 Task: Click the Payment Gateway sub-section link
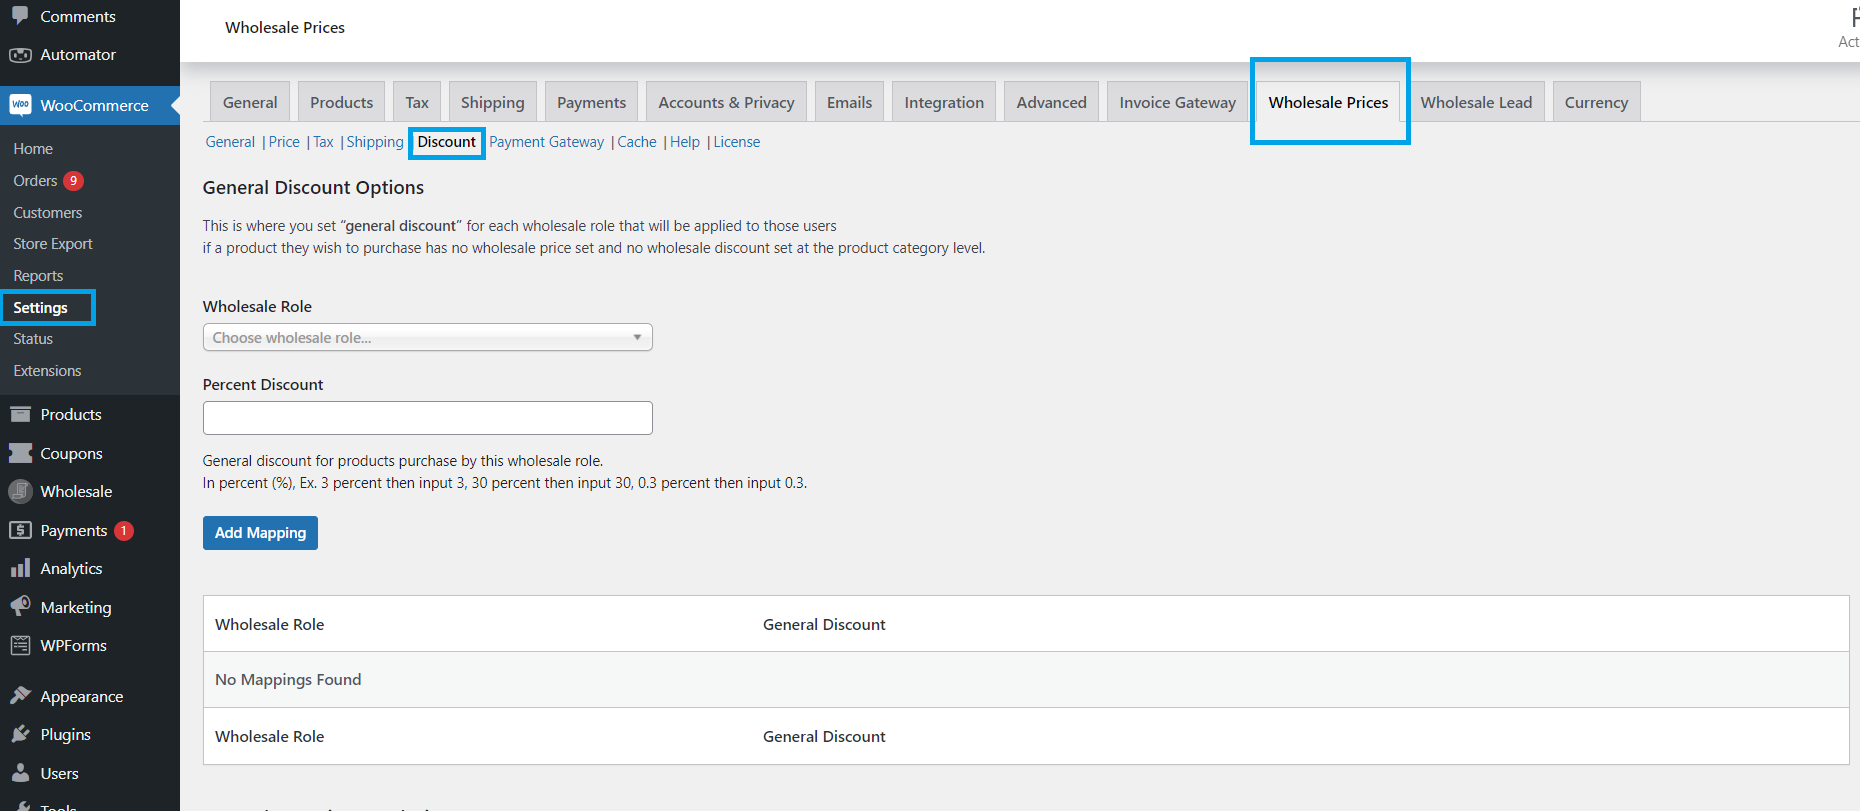[546, 142]
